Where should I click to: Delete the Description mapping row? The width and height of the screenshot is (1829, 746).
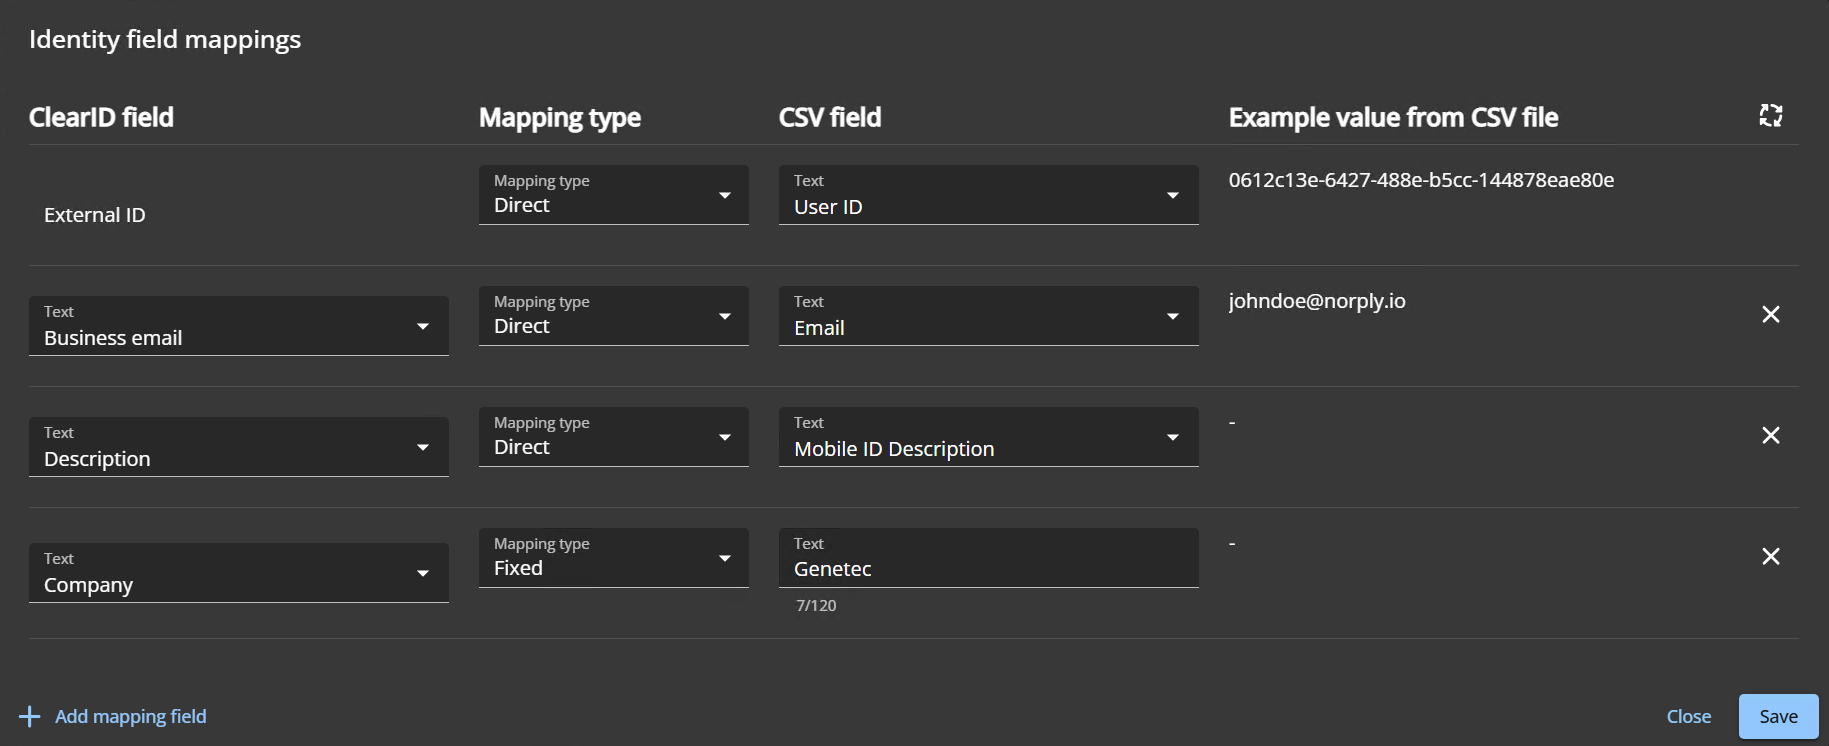1770,436
